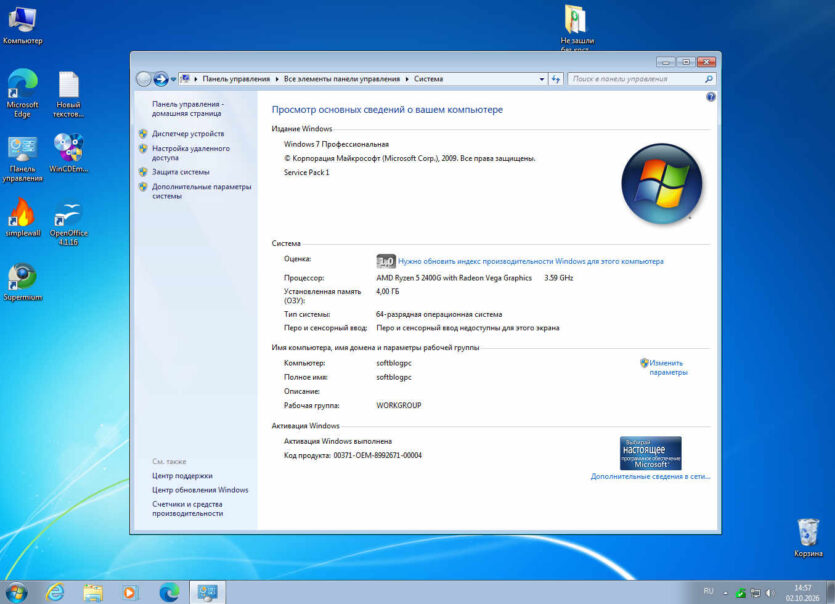Show hidden tray icons arrow
This screenshot has width=835, height=604.
pyautogui.click(x=725, y=593)
